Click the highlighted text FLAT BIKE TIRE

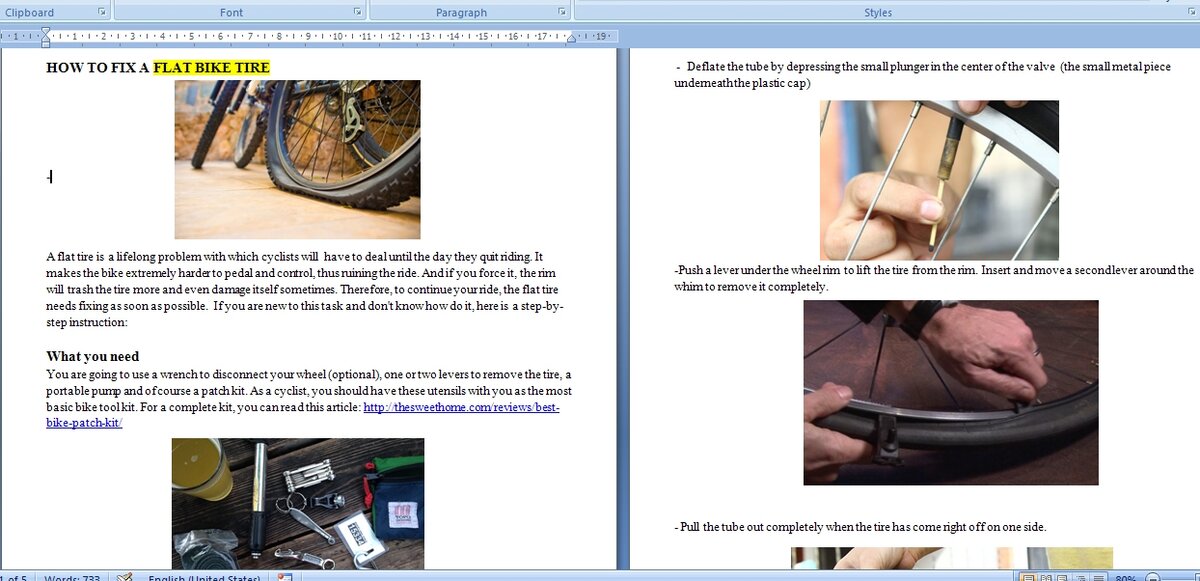pyautogui.click(x=211, y=68)
